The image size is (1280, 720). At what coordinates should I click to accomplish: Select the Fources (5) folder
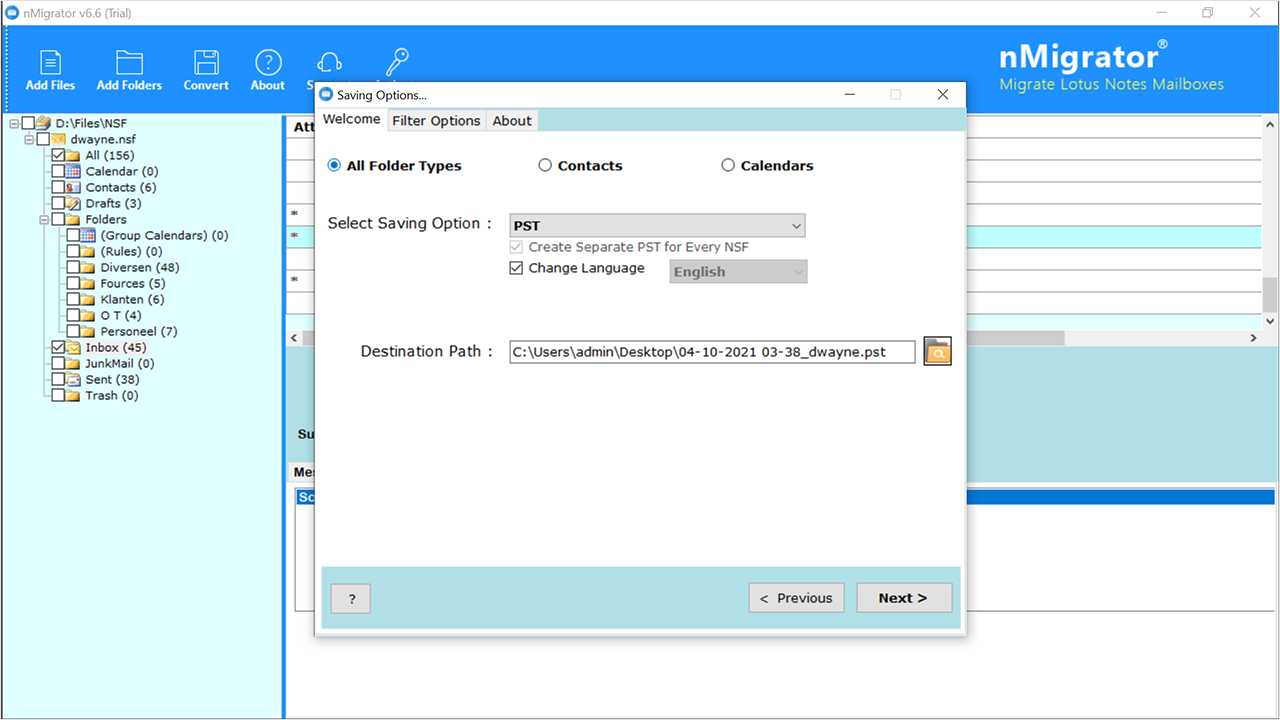tap(133, 283)
